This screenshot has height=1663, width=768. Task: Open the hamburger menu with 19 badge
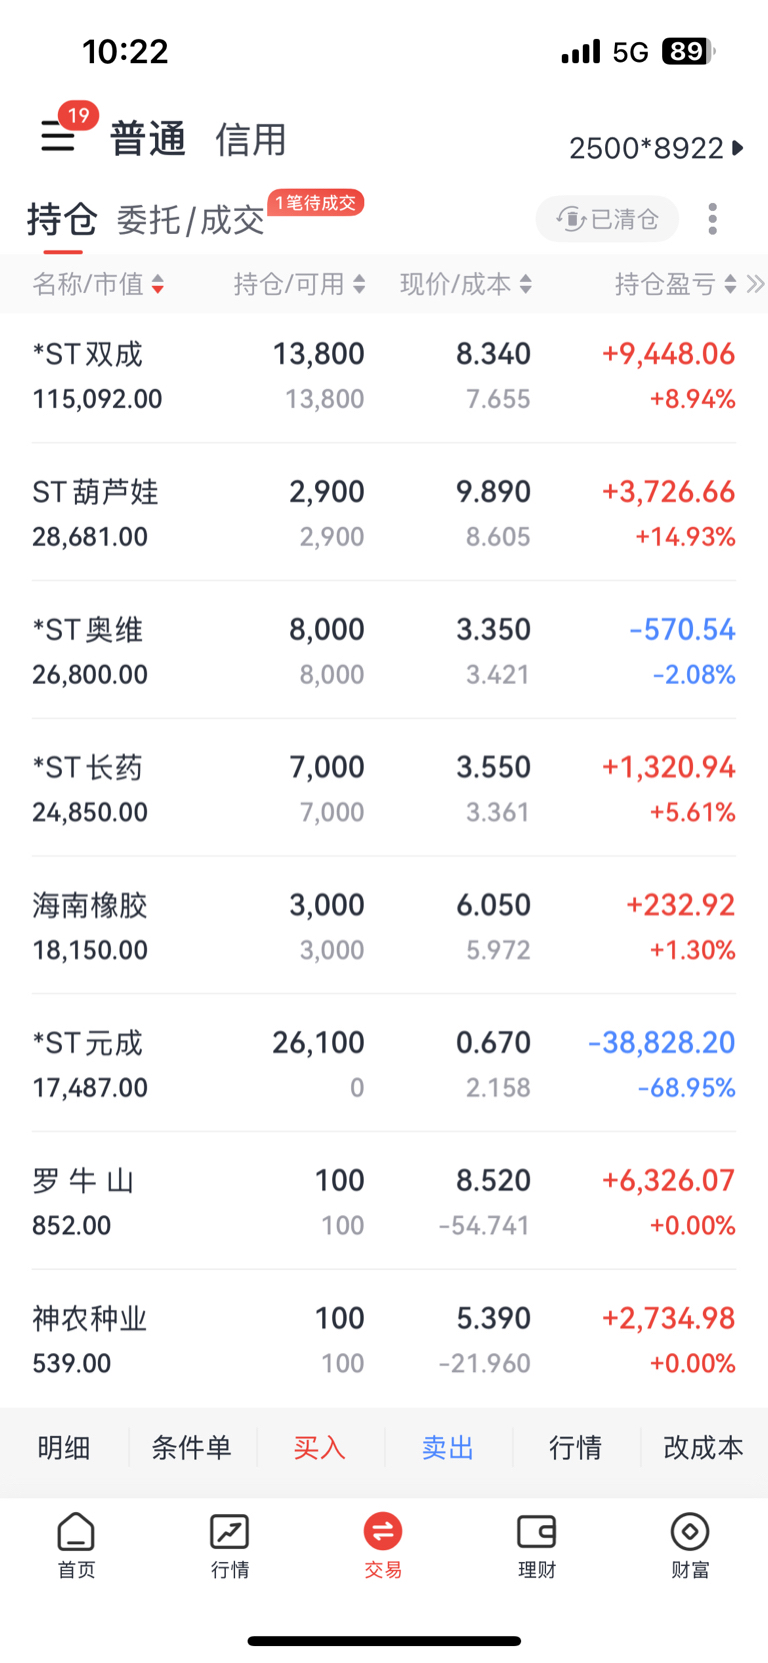58,136
